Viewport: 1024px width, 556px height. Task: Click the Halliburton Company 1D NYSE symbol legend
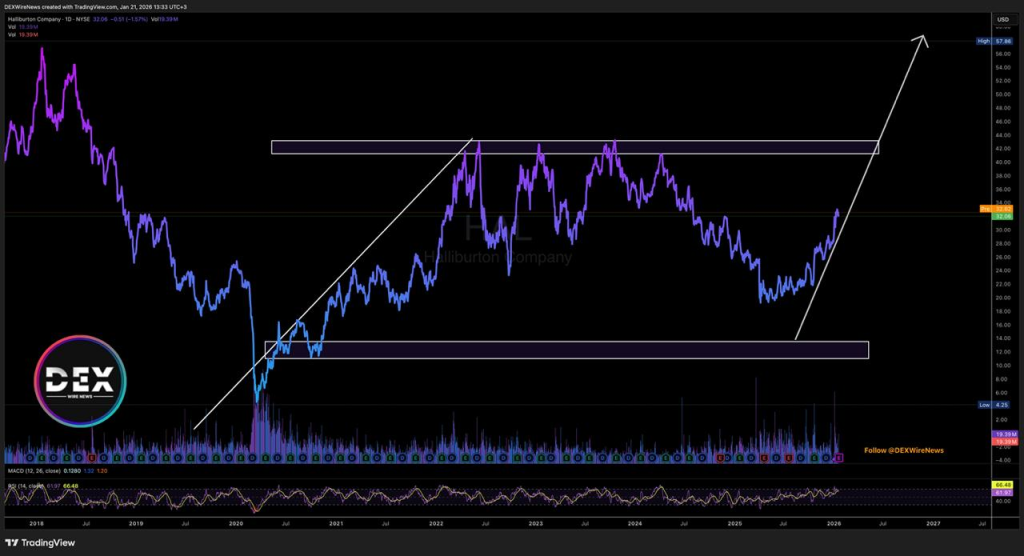coord(49,20)
